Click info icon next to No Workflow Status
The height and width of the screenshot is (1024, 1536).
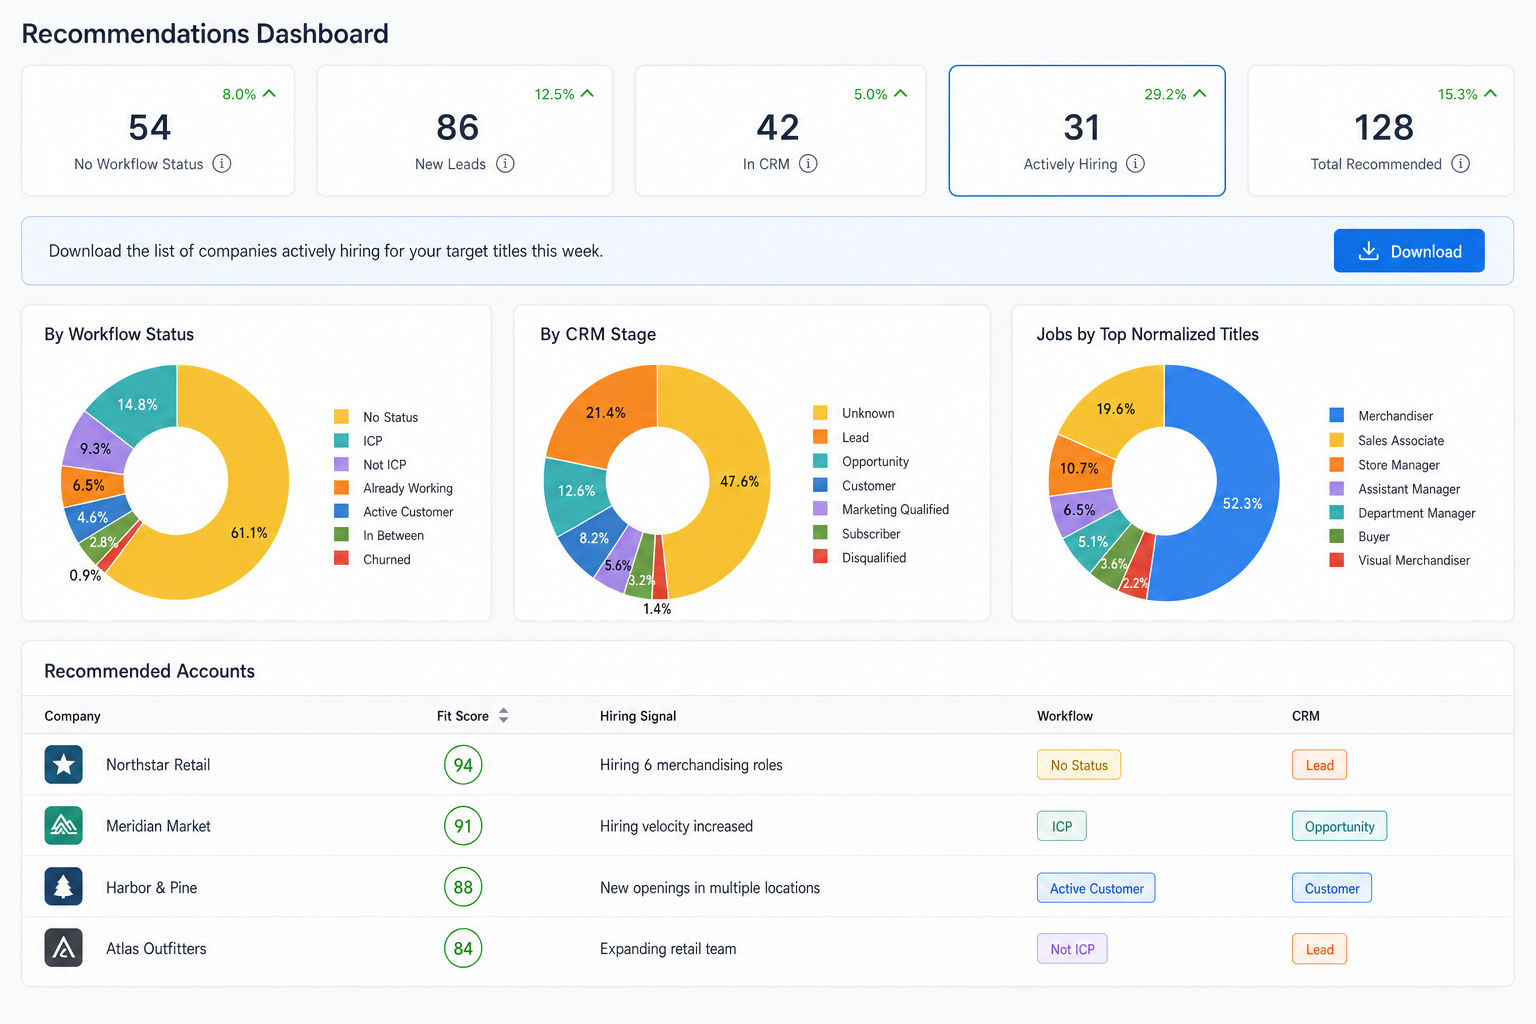(222, 164)
